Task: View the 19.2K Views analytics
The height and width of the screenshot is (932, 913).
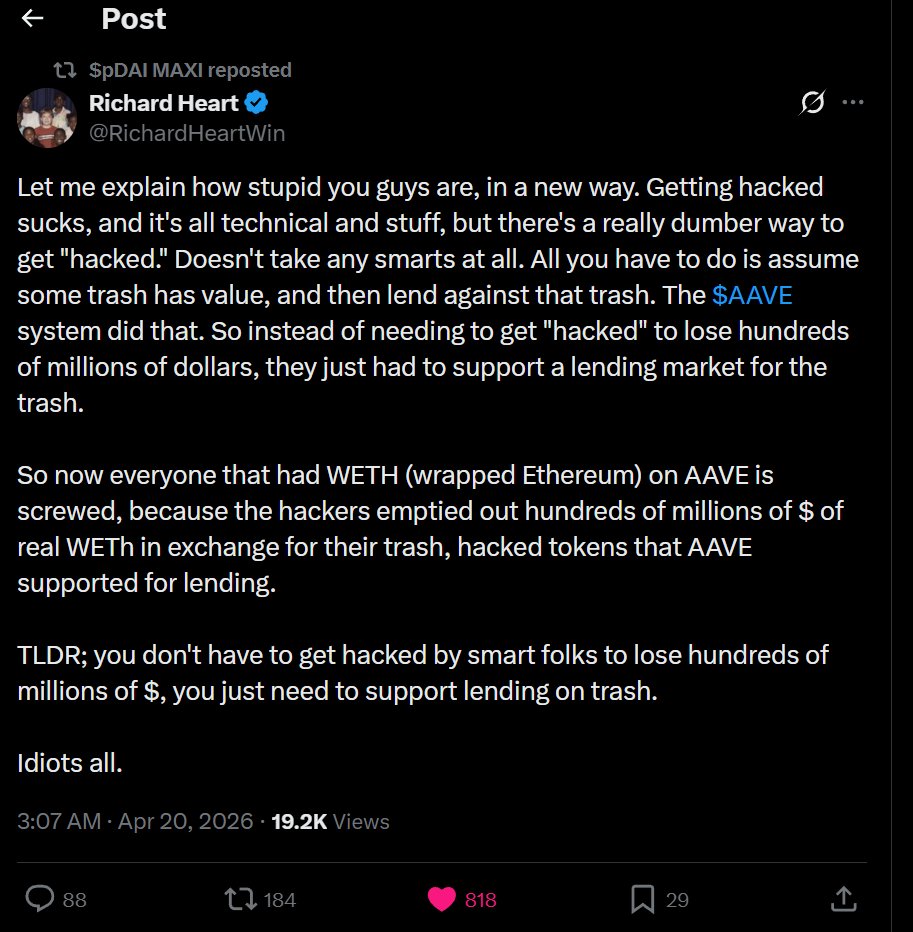Action: (x=329, y=821)
